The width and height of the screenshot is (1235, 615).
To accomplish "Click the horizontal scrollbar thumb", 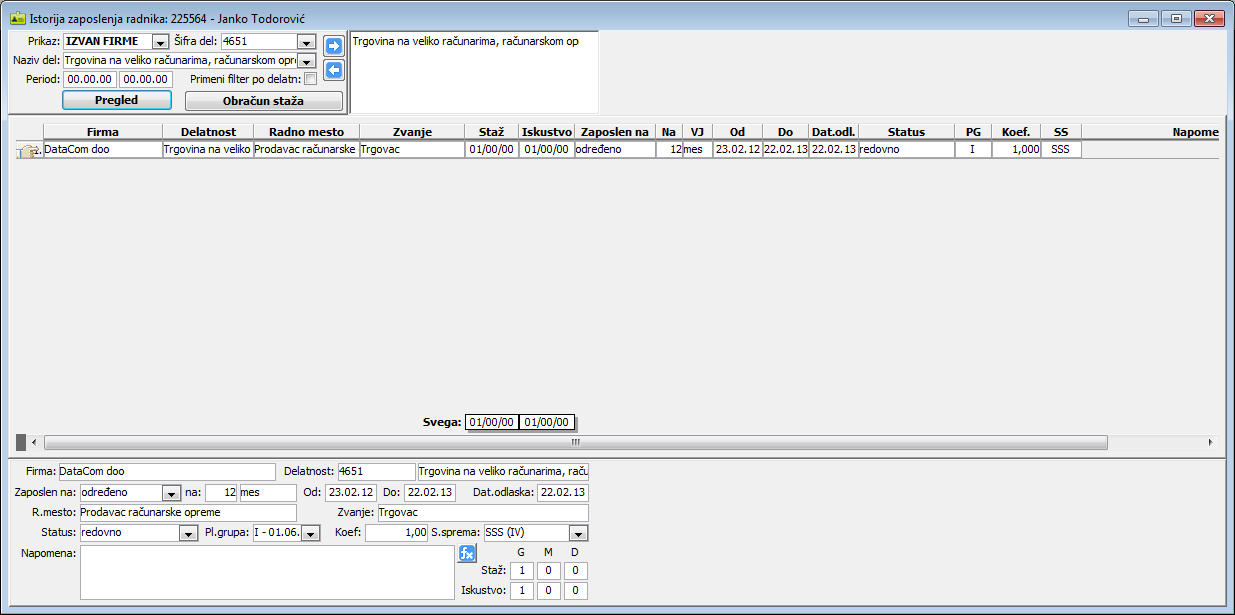I will coord(575,442).
